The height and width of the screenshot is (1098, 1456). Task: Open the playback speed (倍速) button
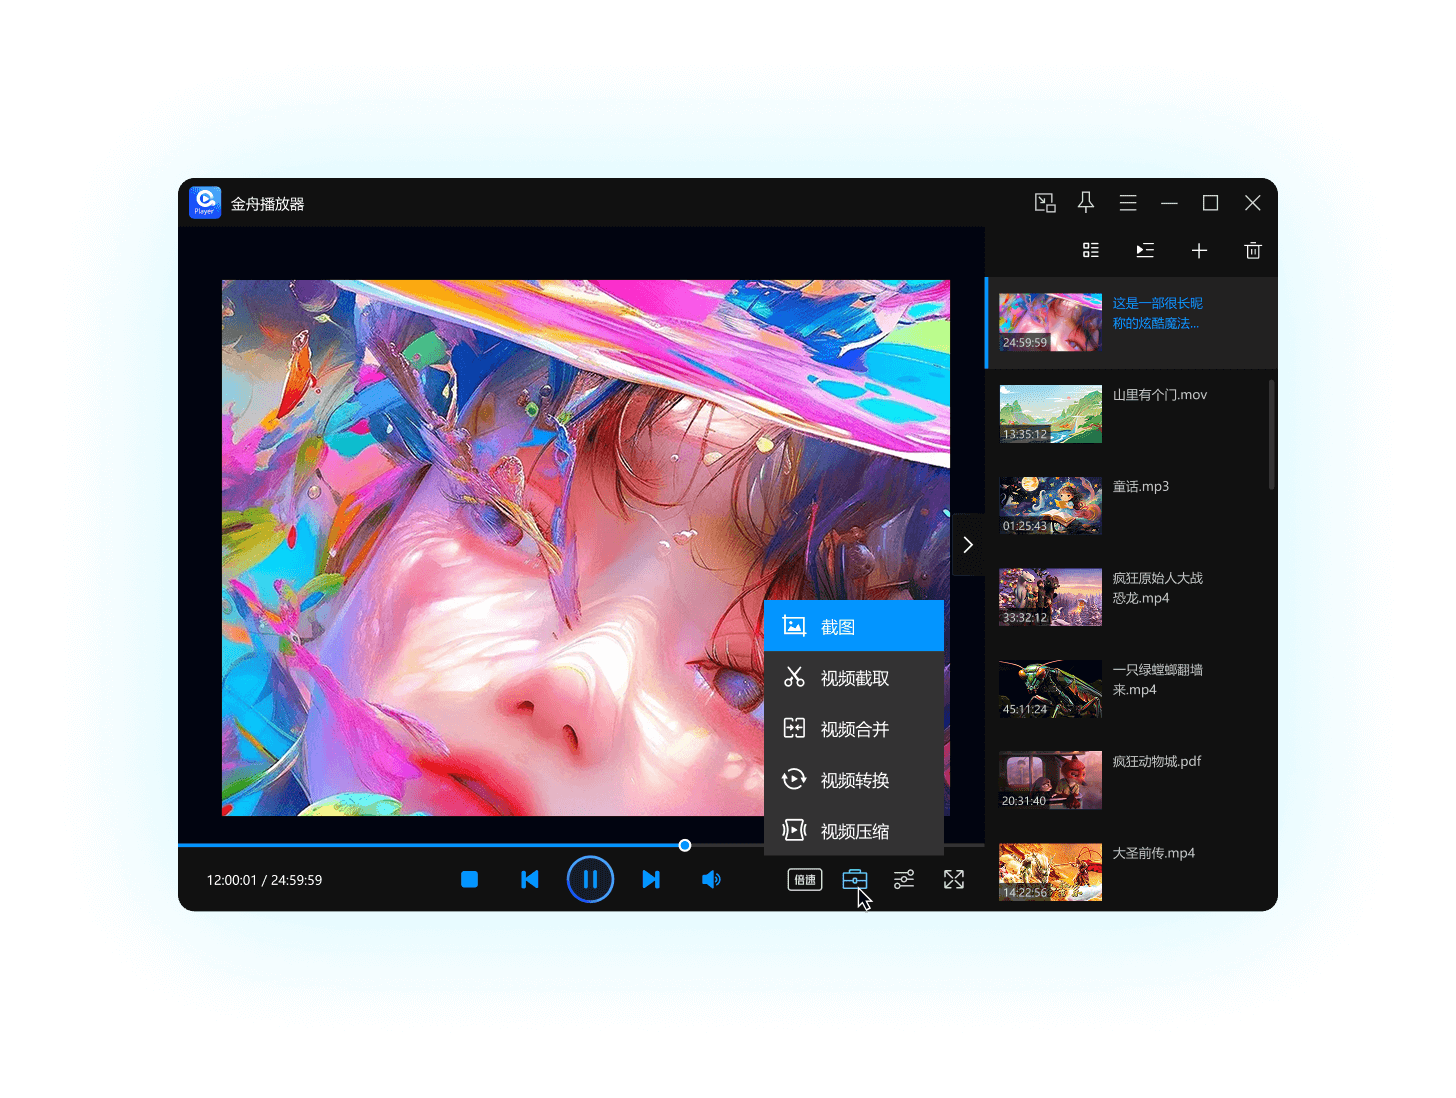pos(805,880)
